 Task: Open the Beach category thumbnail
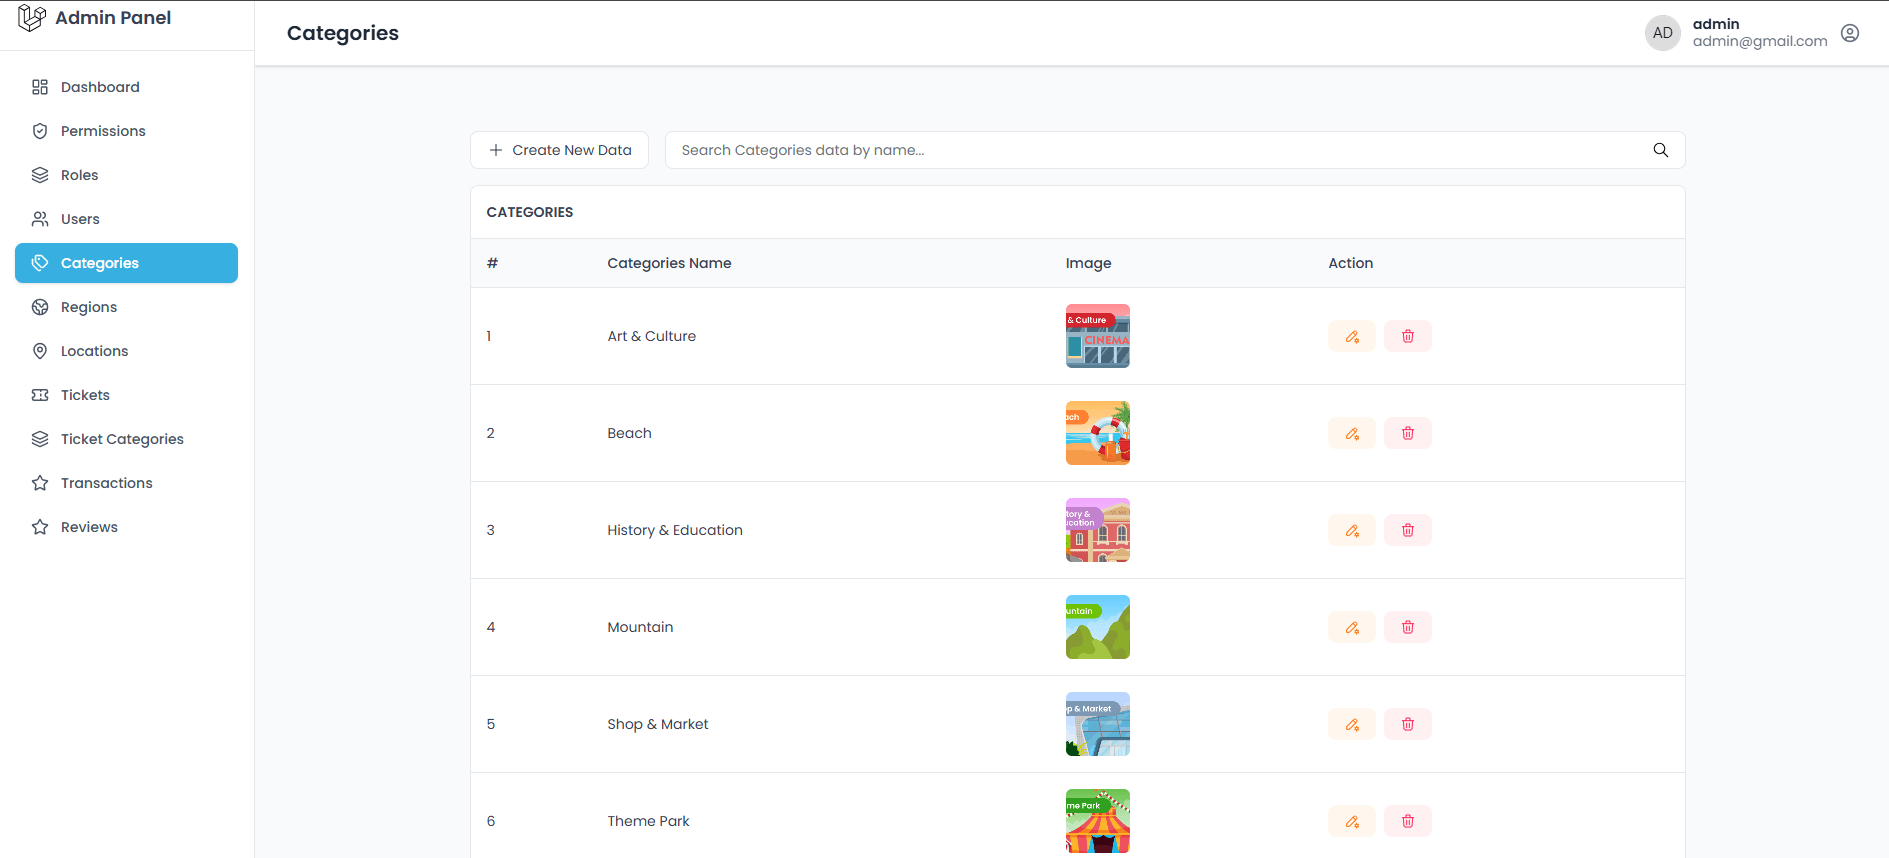pos(1098,433)
